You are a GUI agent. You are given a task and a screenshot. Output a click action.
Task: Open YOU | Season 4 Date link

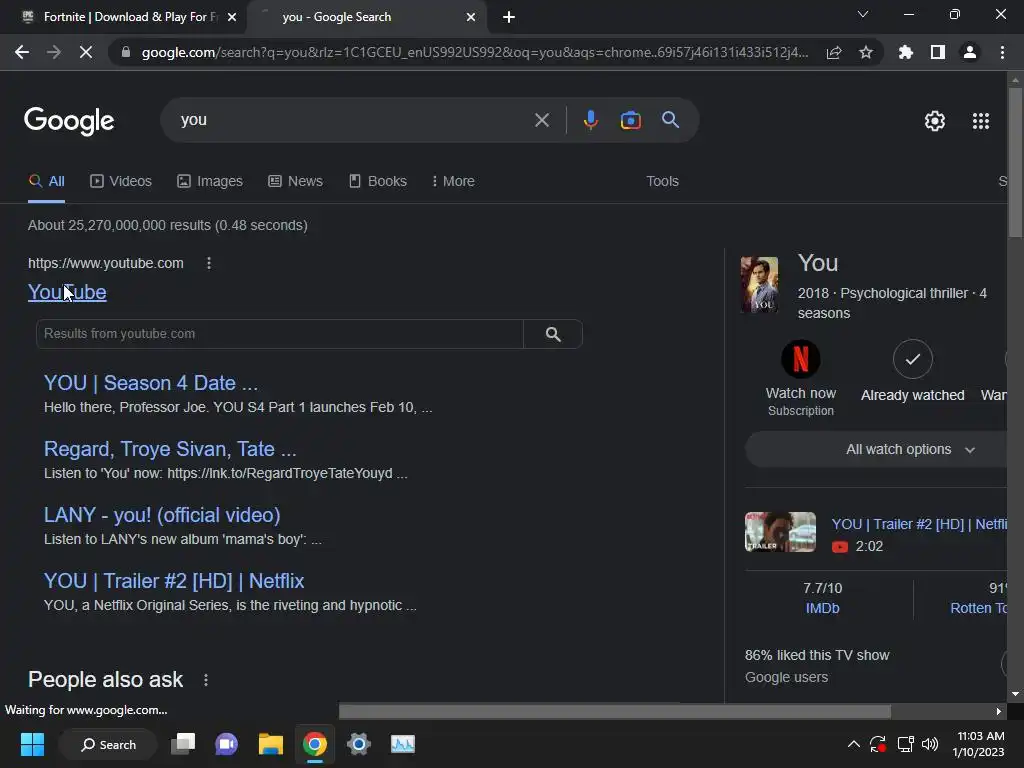pyautogui.click(x=151, y=383)
